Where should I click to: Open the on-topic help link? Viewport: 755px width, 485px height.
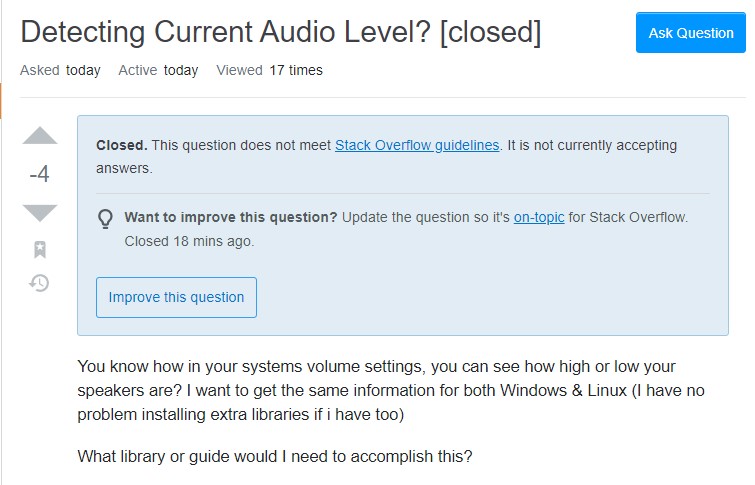pos(539,217)
